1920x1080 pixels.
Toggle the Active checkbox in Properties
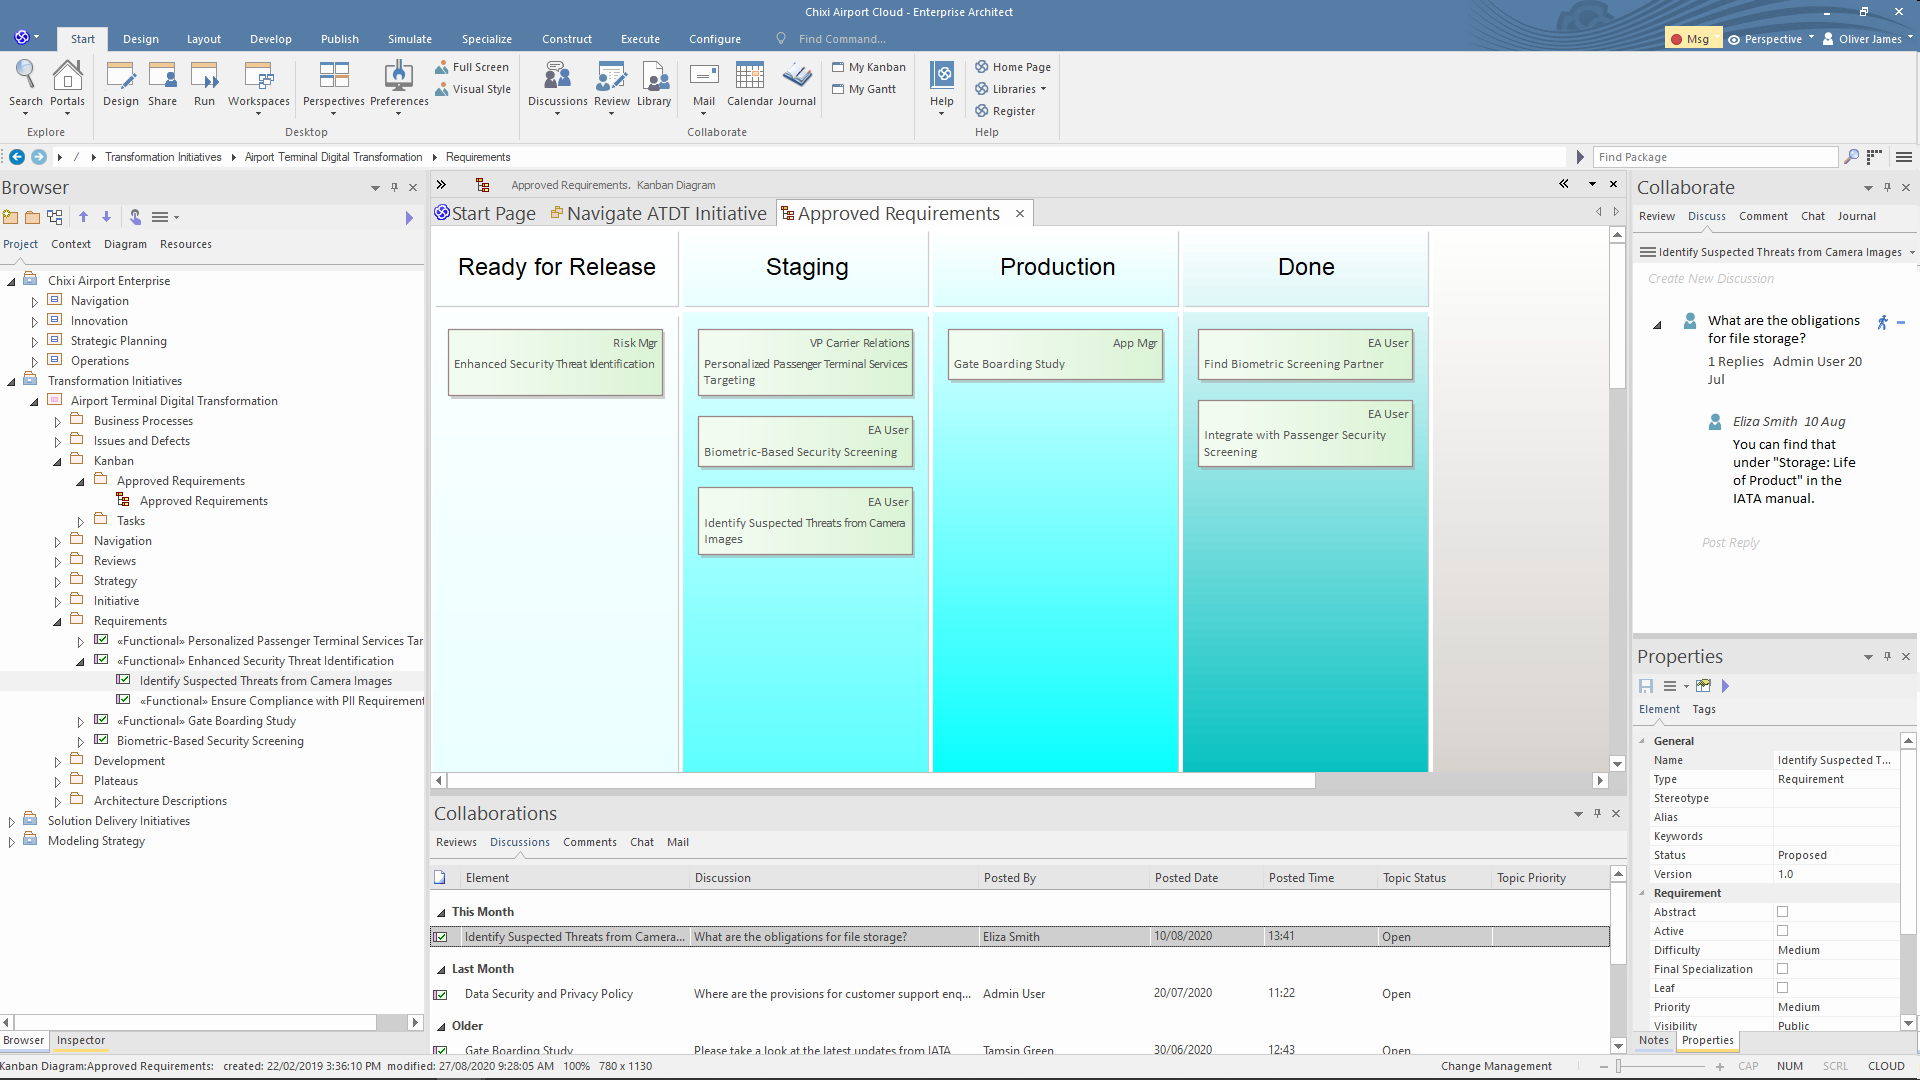tap(1782, 931)
